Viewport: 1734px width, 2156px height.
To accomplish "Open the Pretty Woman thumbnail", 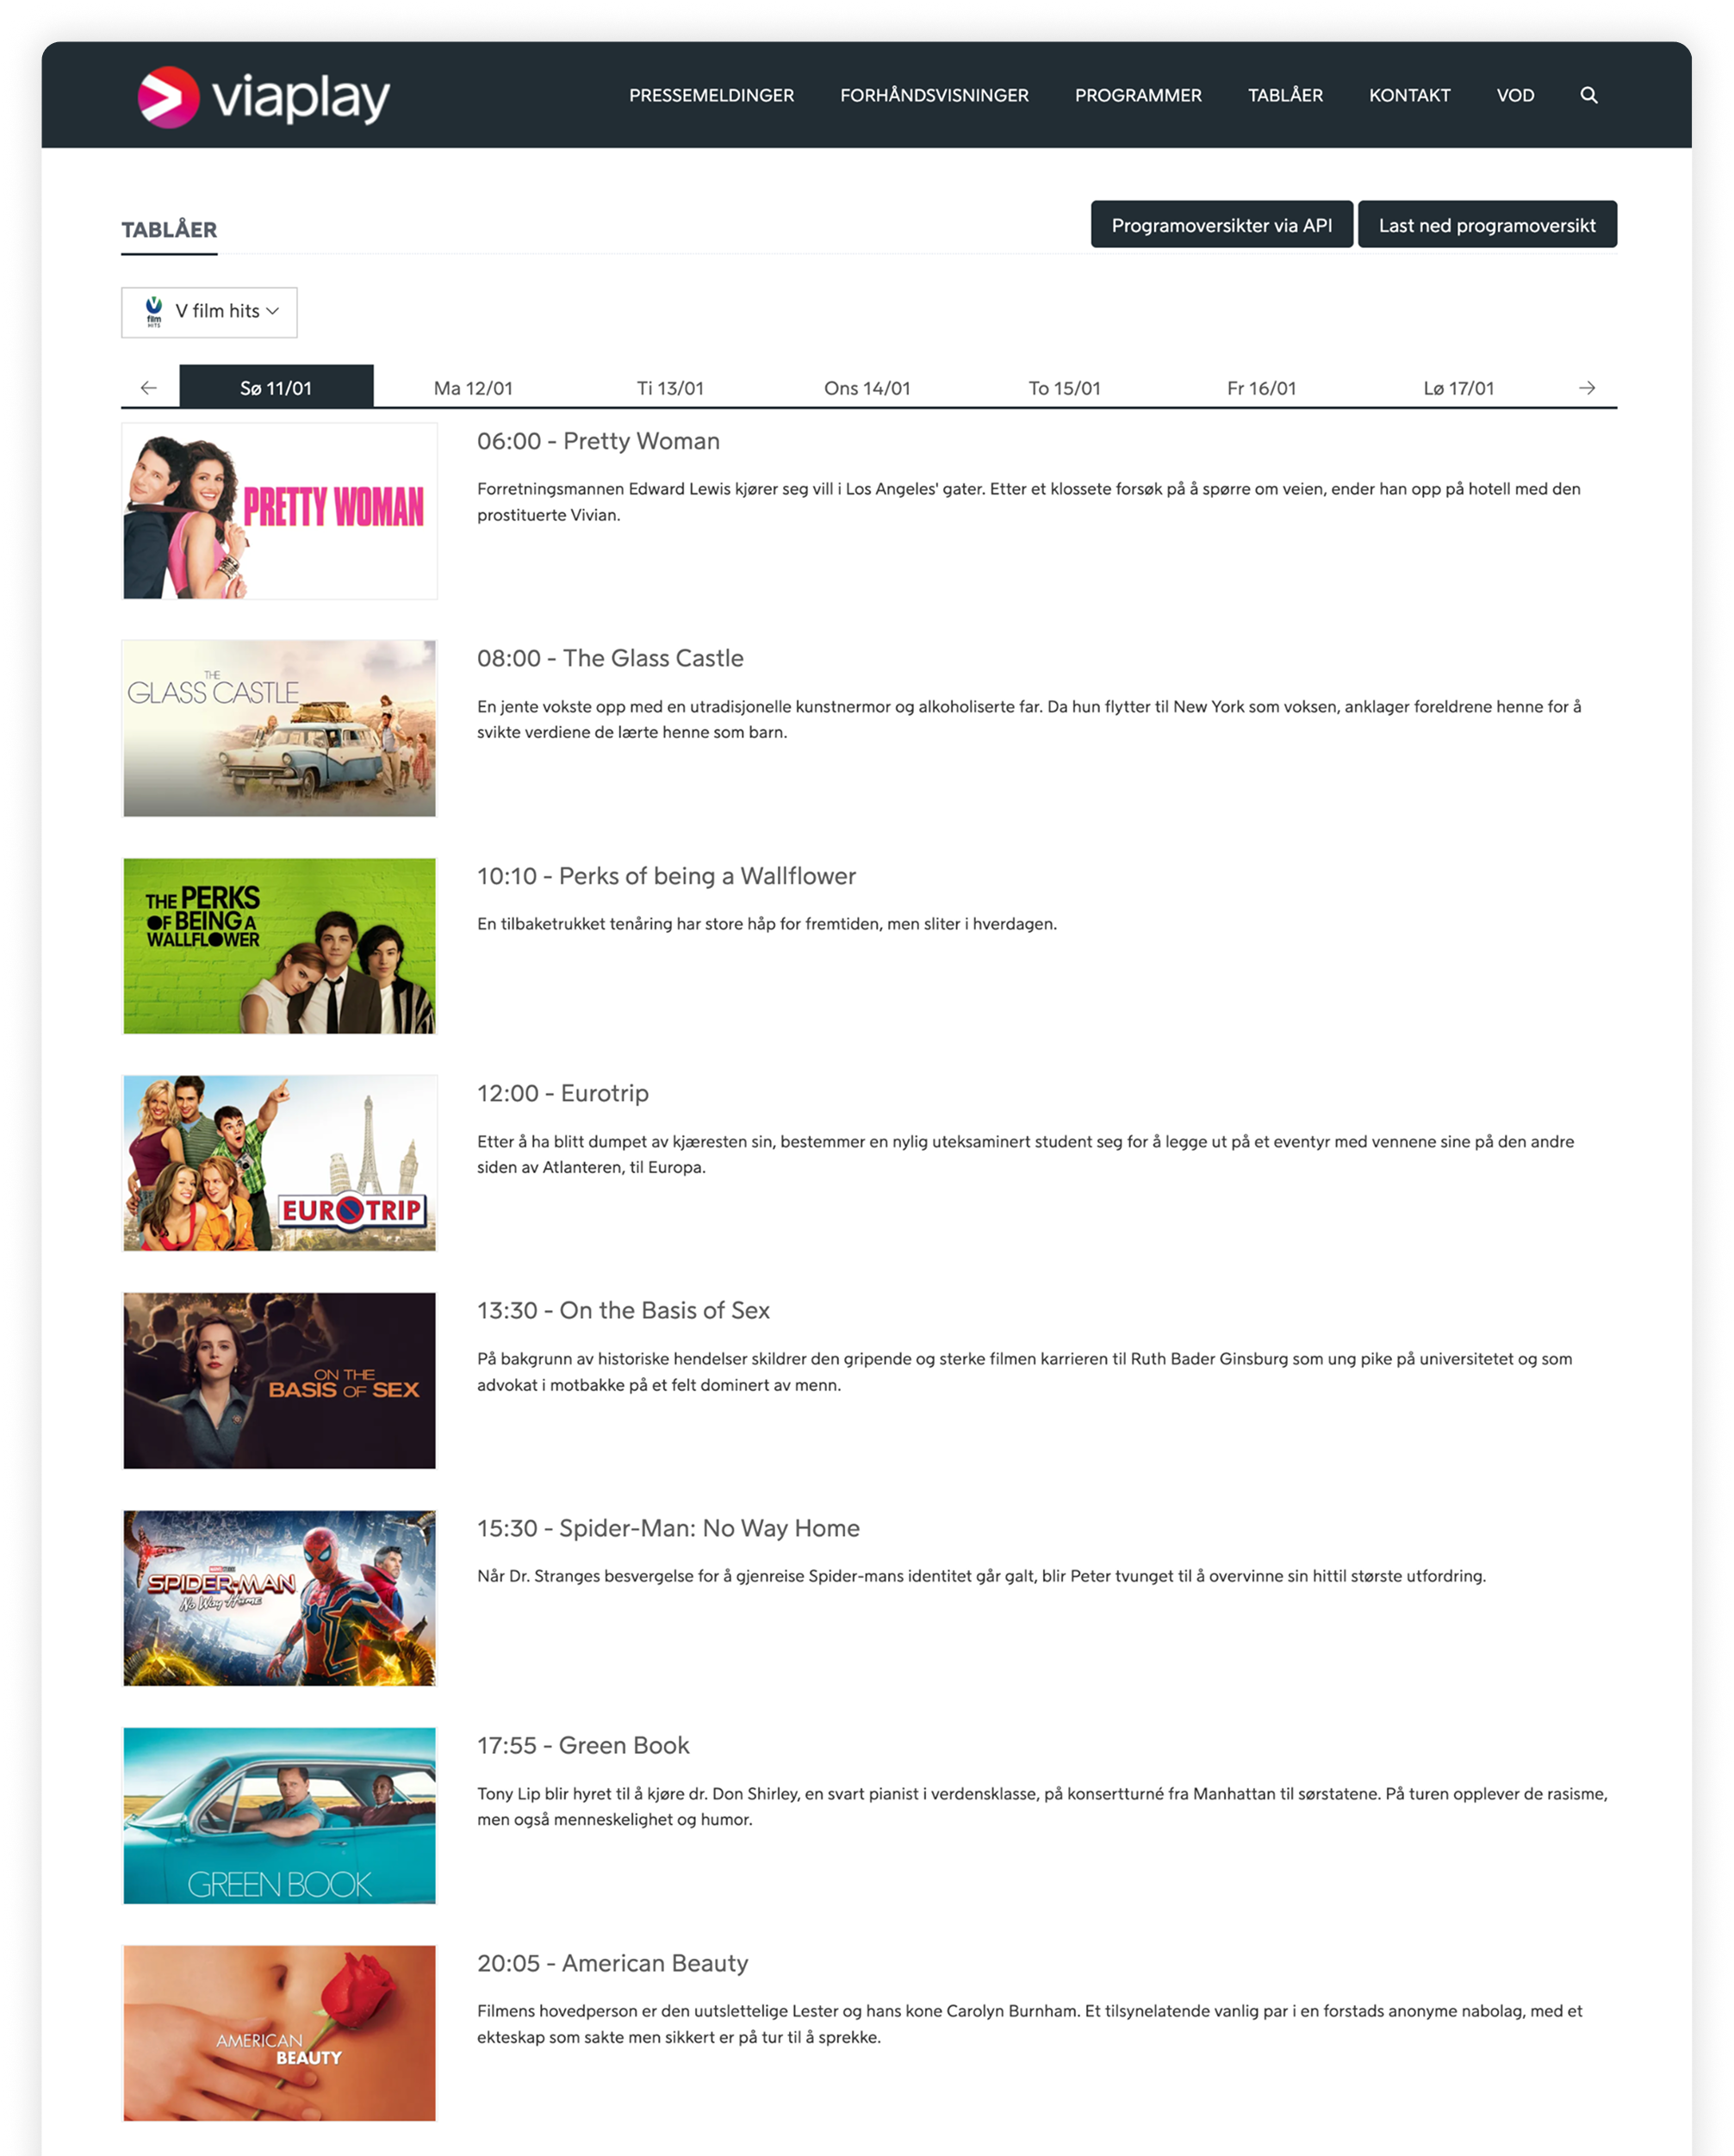I will 279,511.
